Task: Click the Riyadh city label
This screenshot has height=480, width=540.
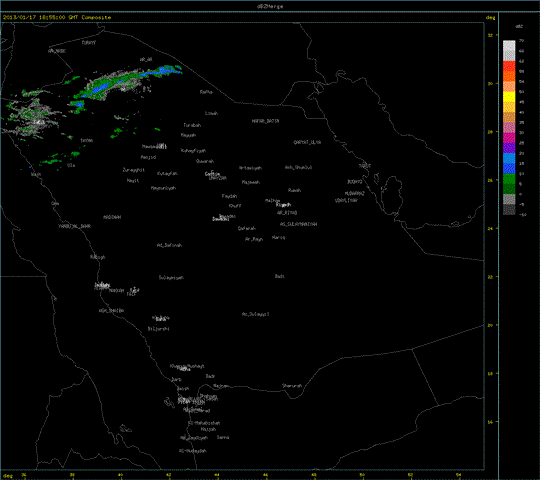Action: coord(283,205)
